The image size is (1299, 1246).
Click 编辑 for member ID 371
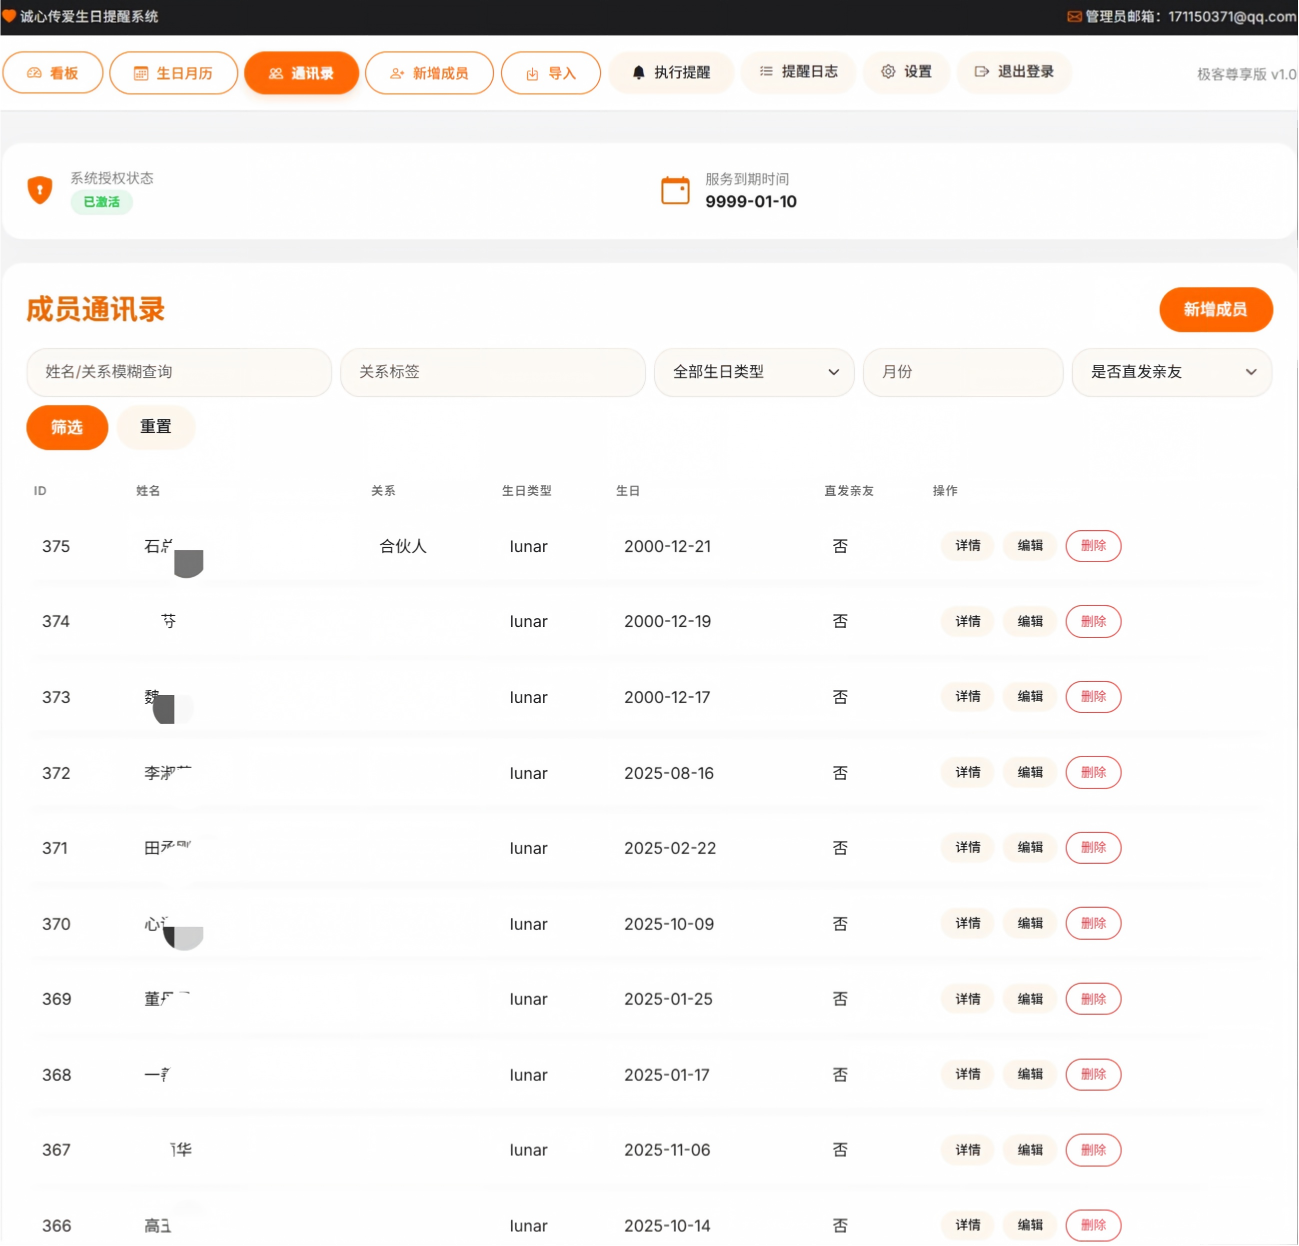coord(1030,848)
